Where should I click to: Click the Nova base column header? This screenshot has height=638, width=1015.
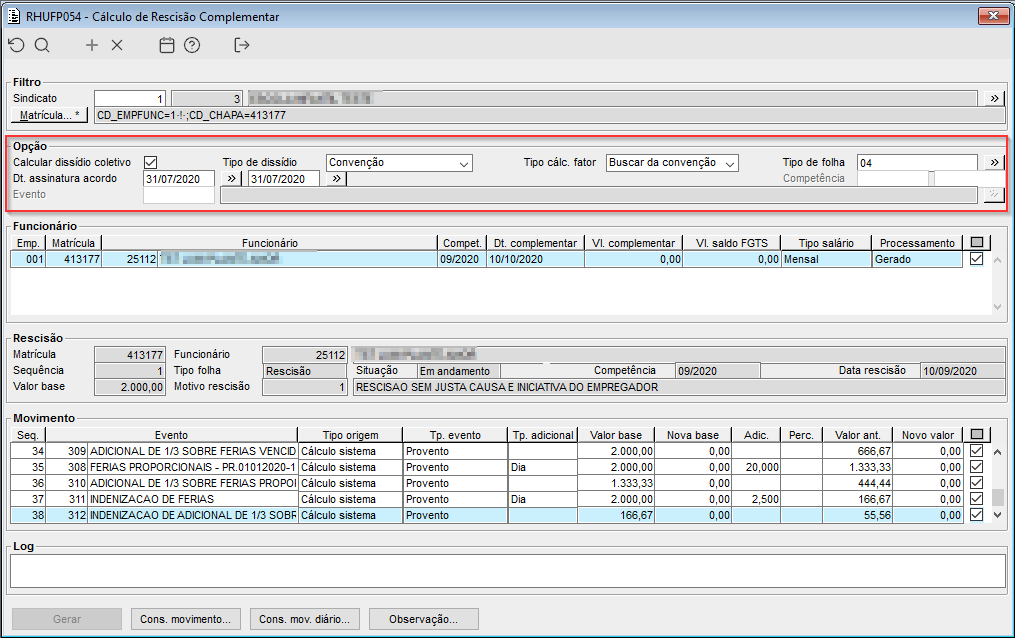(693, 435)
